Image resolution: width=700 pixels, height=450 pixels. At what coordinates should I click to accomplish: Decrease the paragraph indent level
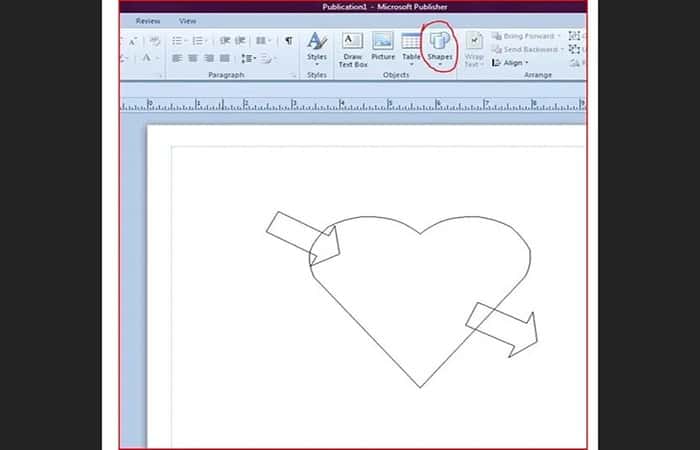(225, 41)
